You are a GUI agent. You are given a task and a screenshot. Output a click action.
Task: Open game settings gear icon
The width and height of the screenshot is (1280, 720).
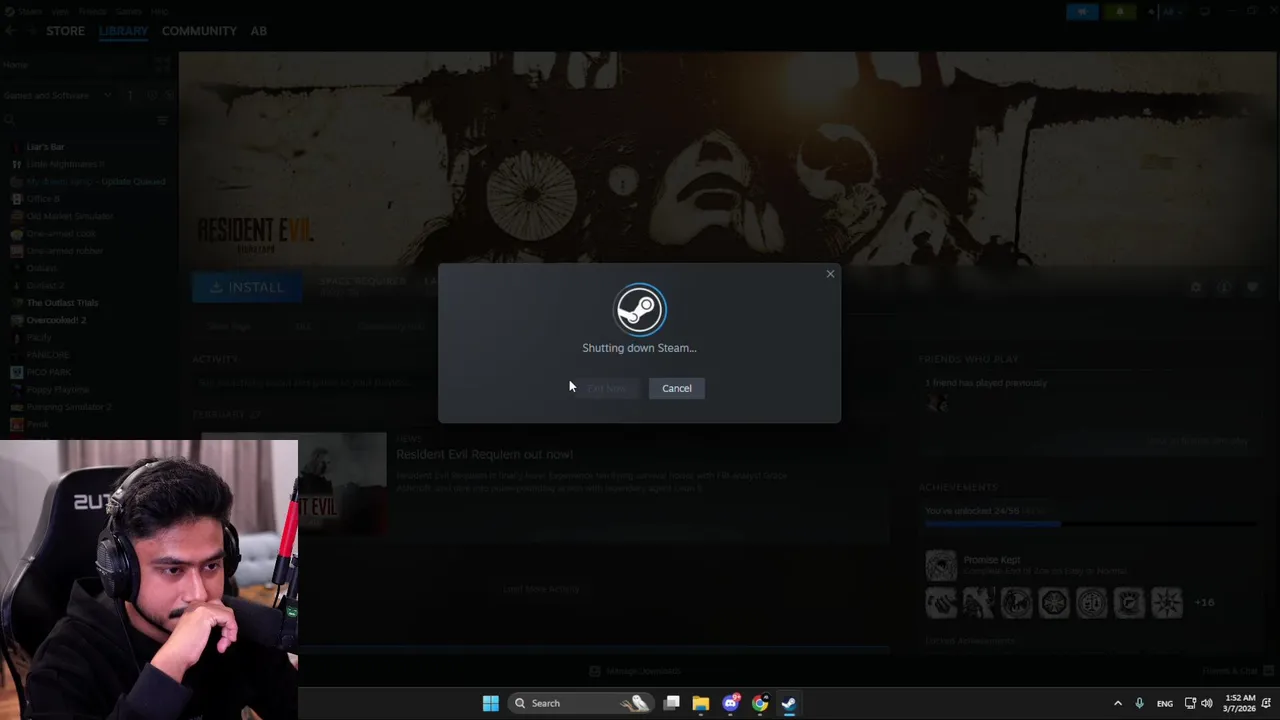1196,287
